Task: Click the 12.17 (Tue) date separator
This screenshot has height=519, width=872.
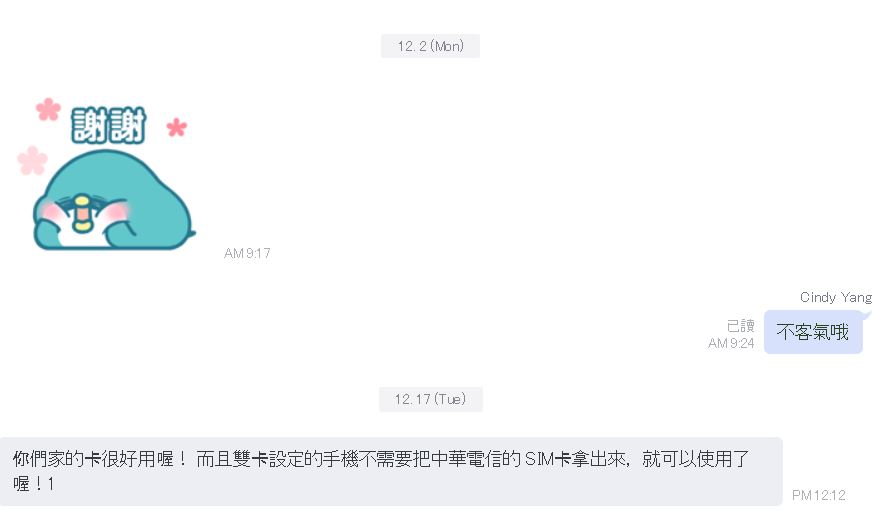Action: [430, 399]
